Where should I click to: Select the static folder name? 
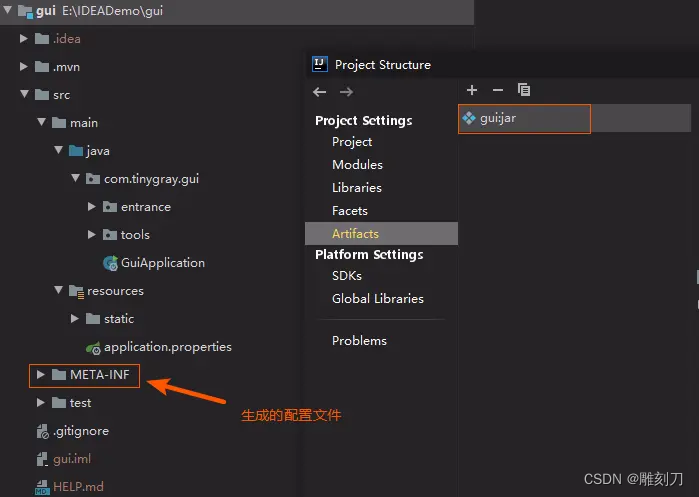point(119,319)
